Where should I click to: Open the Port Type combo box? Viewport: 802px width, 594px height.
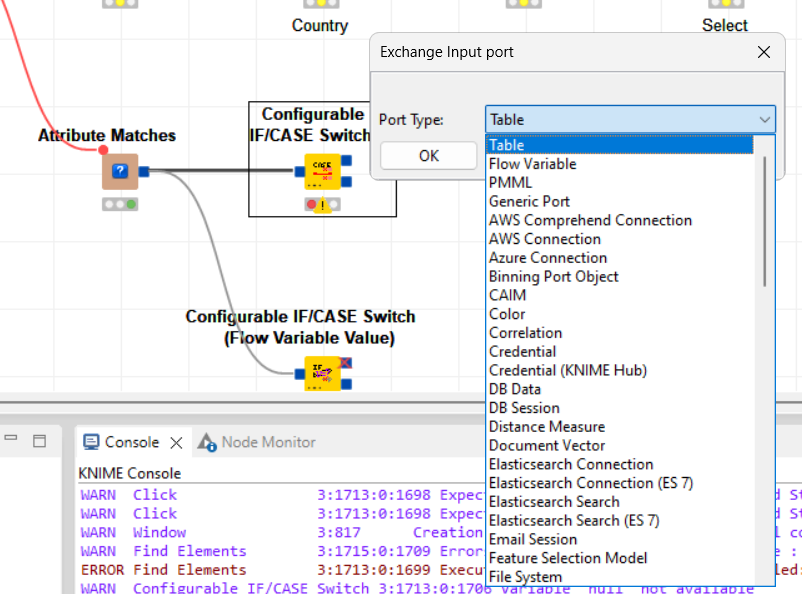[630, 120]
